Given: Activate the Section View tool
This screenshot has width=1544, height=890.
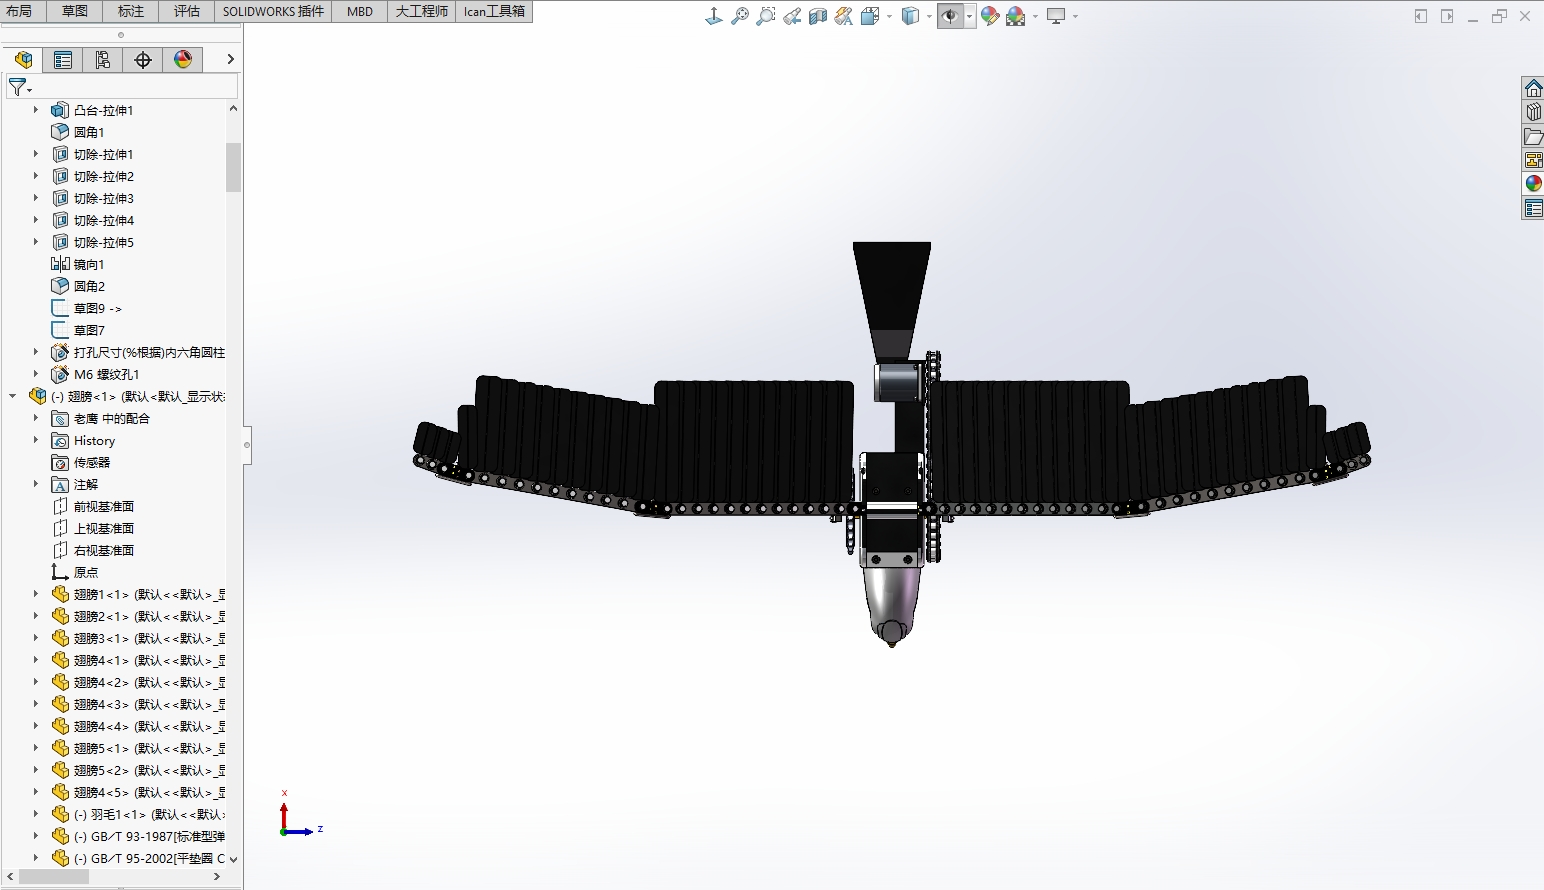Looking at the screenshot, I should tap(818, 16).
